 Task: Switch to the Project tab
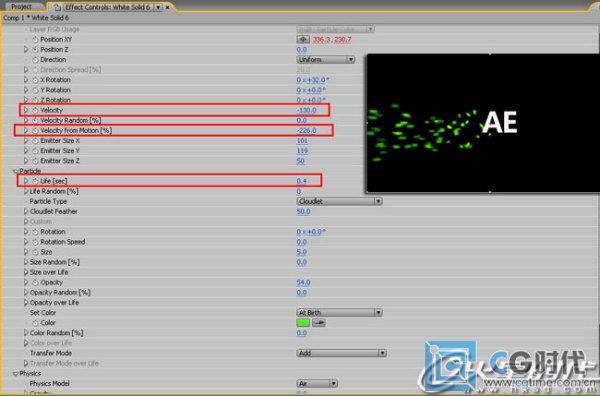pyautogui.click(x=22, y=7)
